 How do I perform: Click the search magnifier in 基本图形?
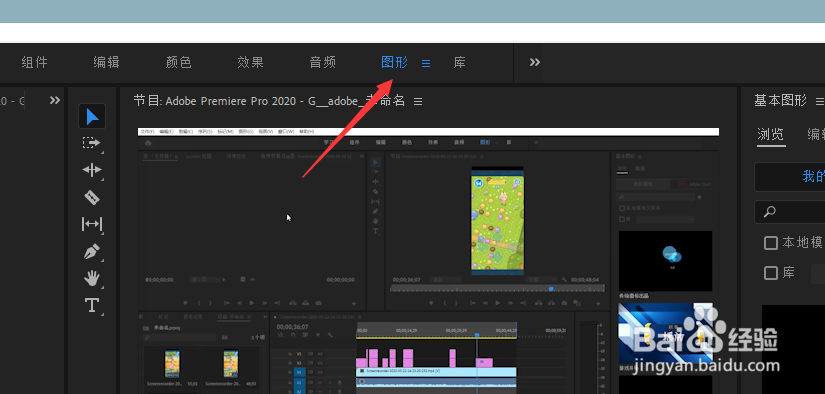point(770,212)
